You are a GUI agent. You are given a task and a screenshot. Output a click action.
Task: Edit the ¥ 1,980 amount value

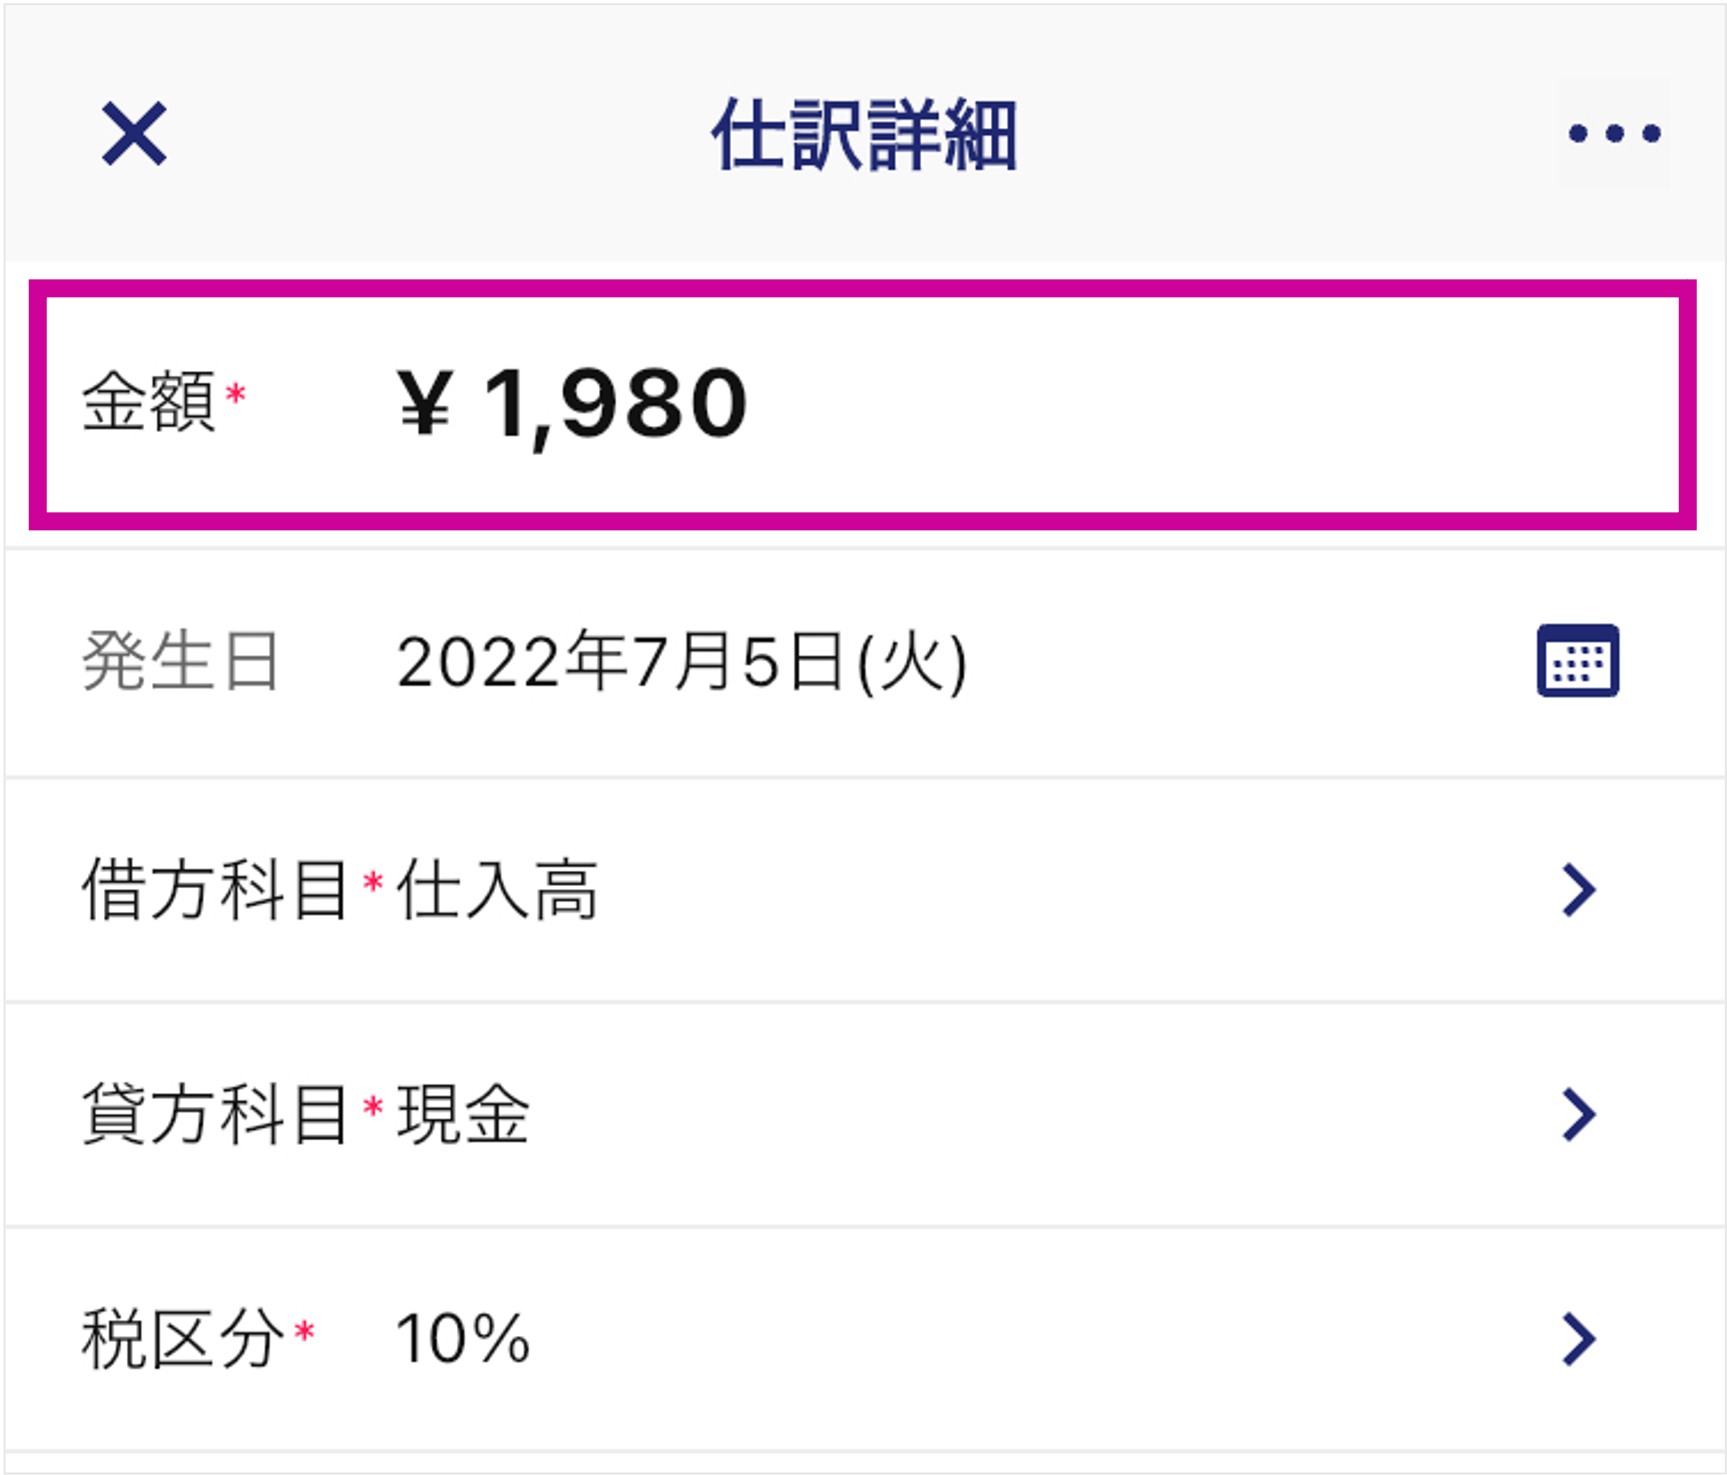coord(572,404)
